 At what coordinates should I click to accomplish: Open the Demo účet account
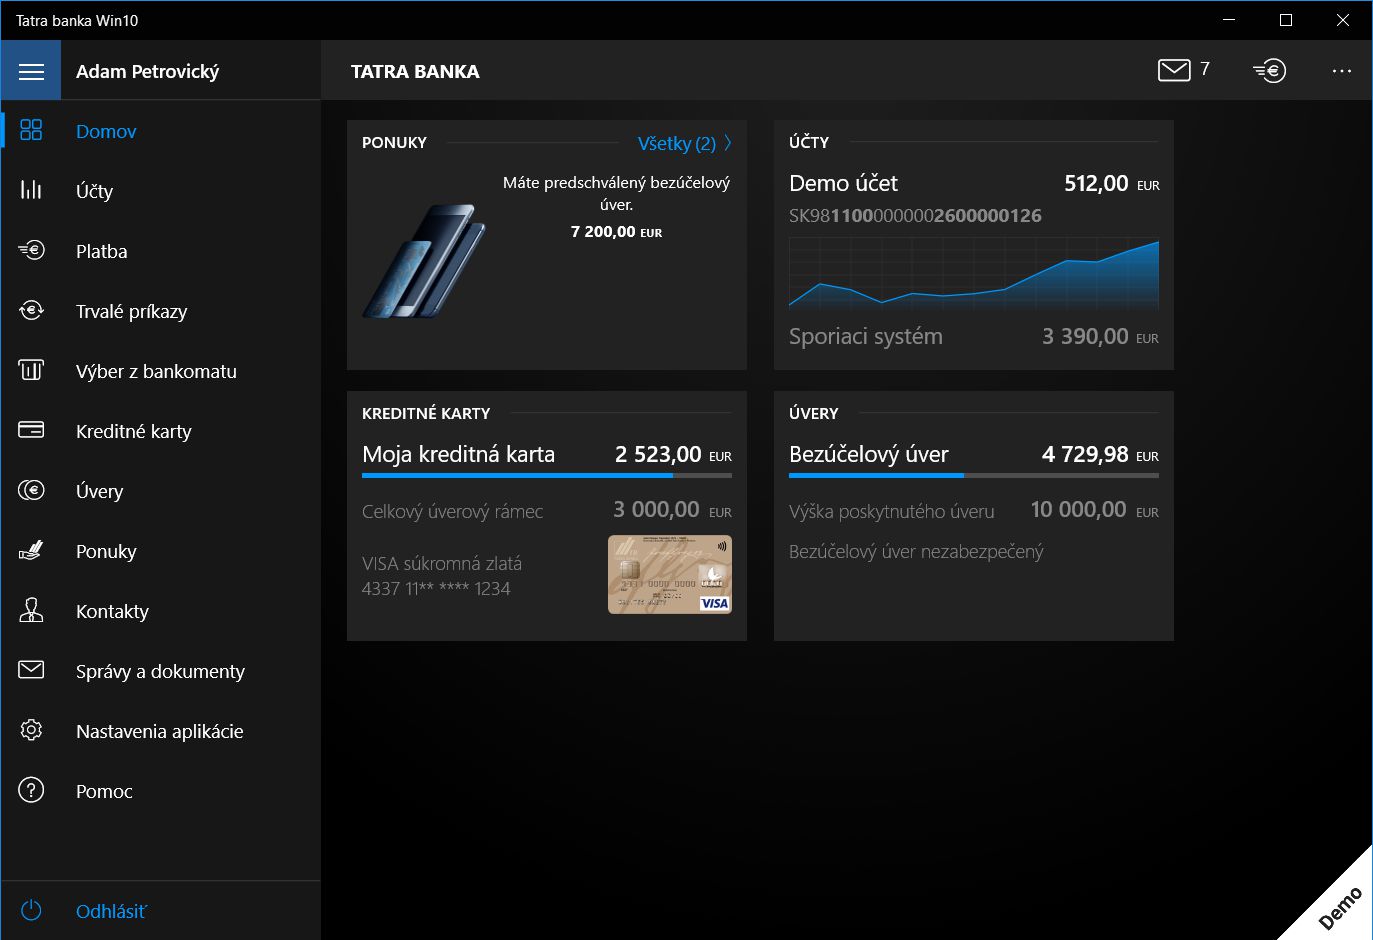843,183
